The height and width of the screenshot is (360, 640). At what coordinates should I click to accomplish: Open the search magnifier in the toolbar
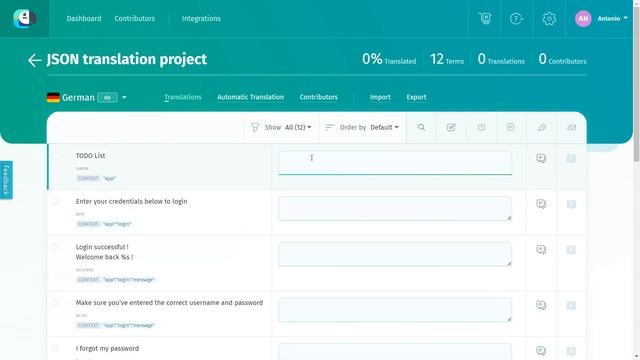point(421,127)
